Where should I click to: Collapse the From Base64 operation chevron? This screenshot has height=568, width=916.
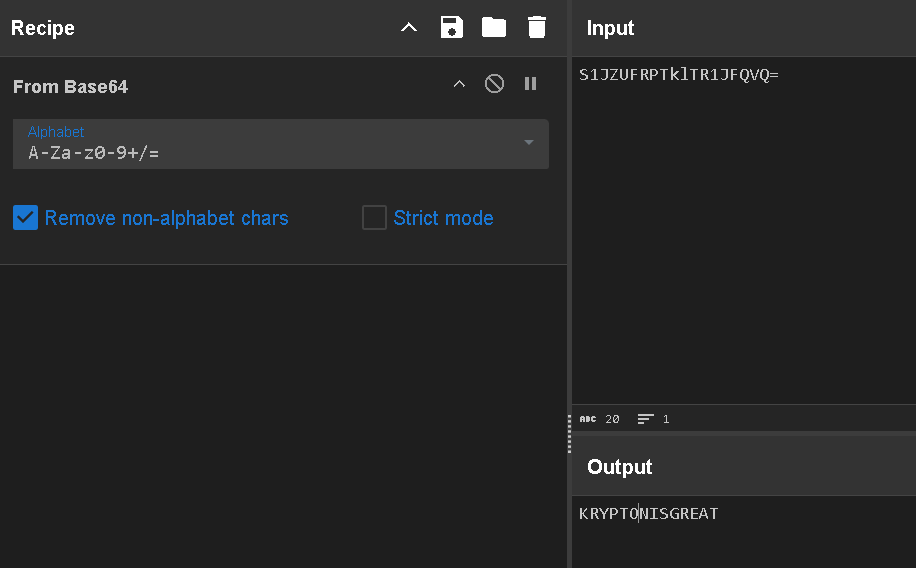click(x=459, y=84)
